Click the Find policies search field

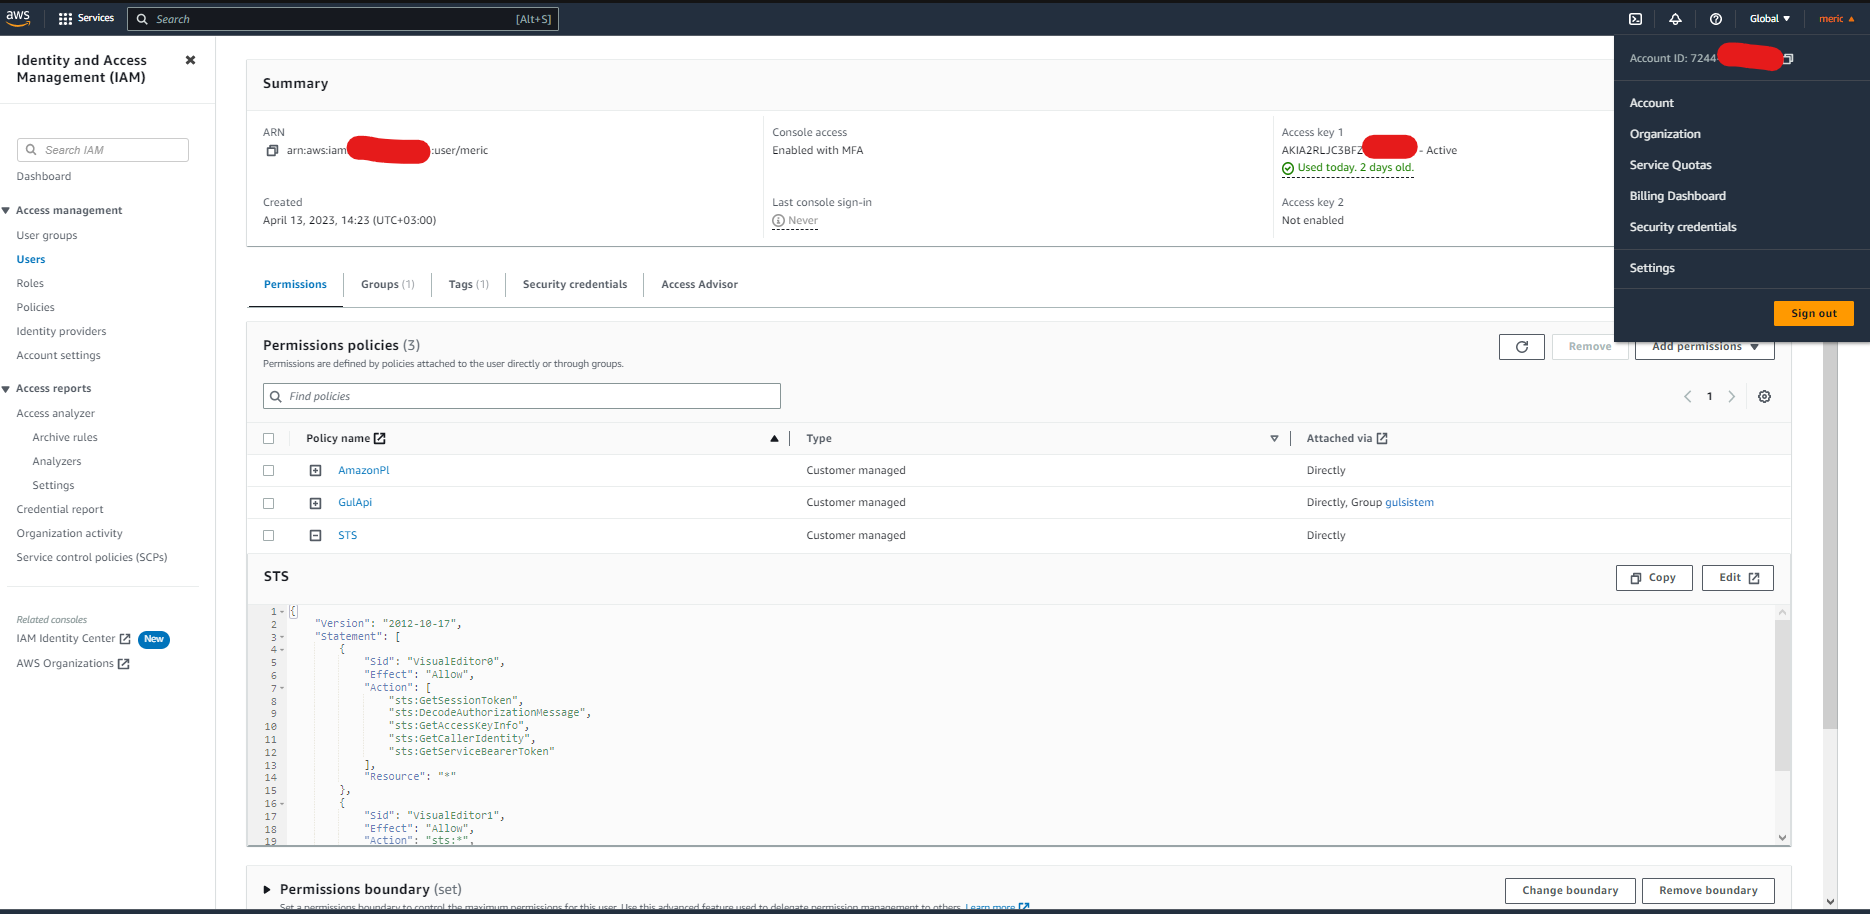521,396
